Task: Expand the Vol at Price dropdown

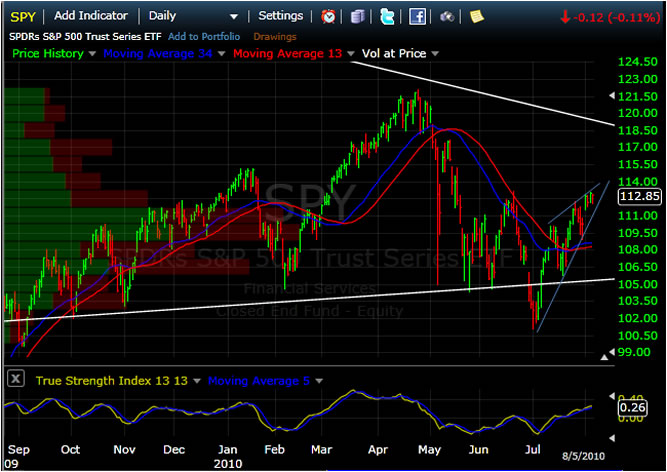Action: coord(434,53)
